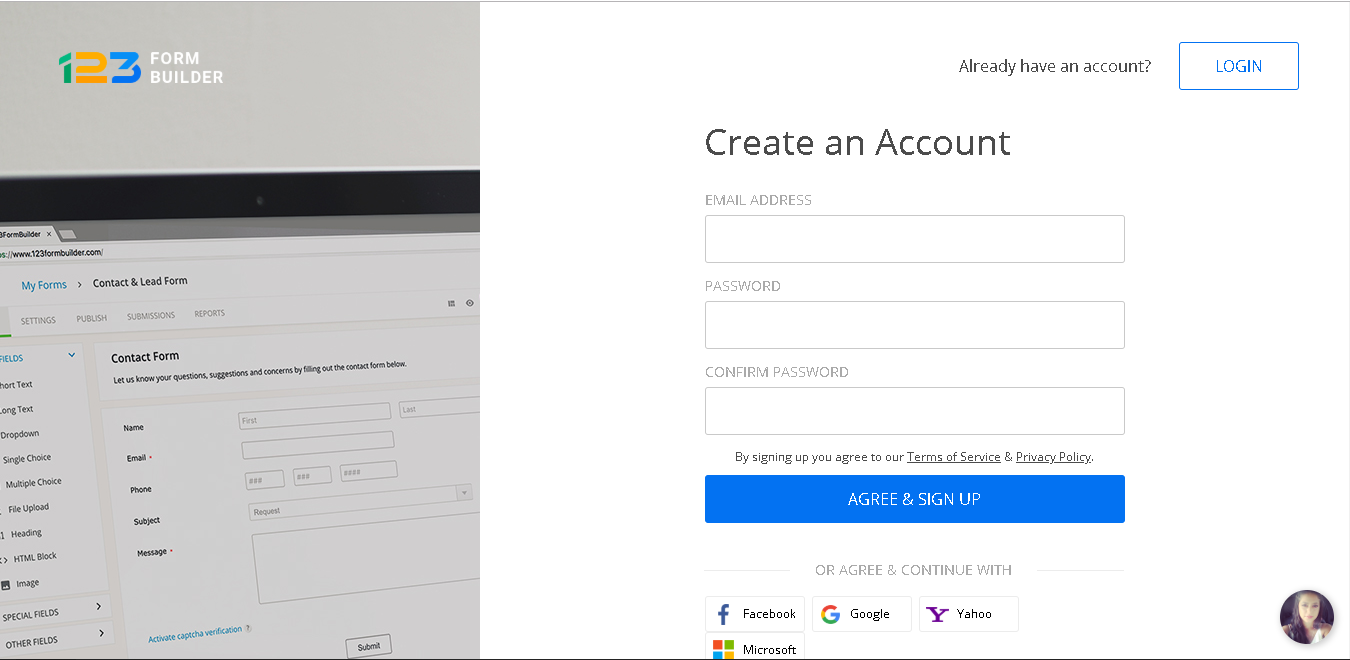Click the Microsoft sign-up icon

pyautogui.click(x=722, y=648)
